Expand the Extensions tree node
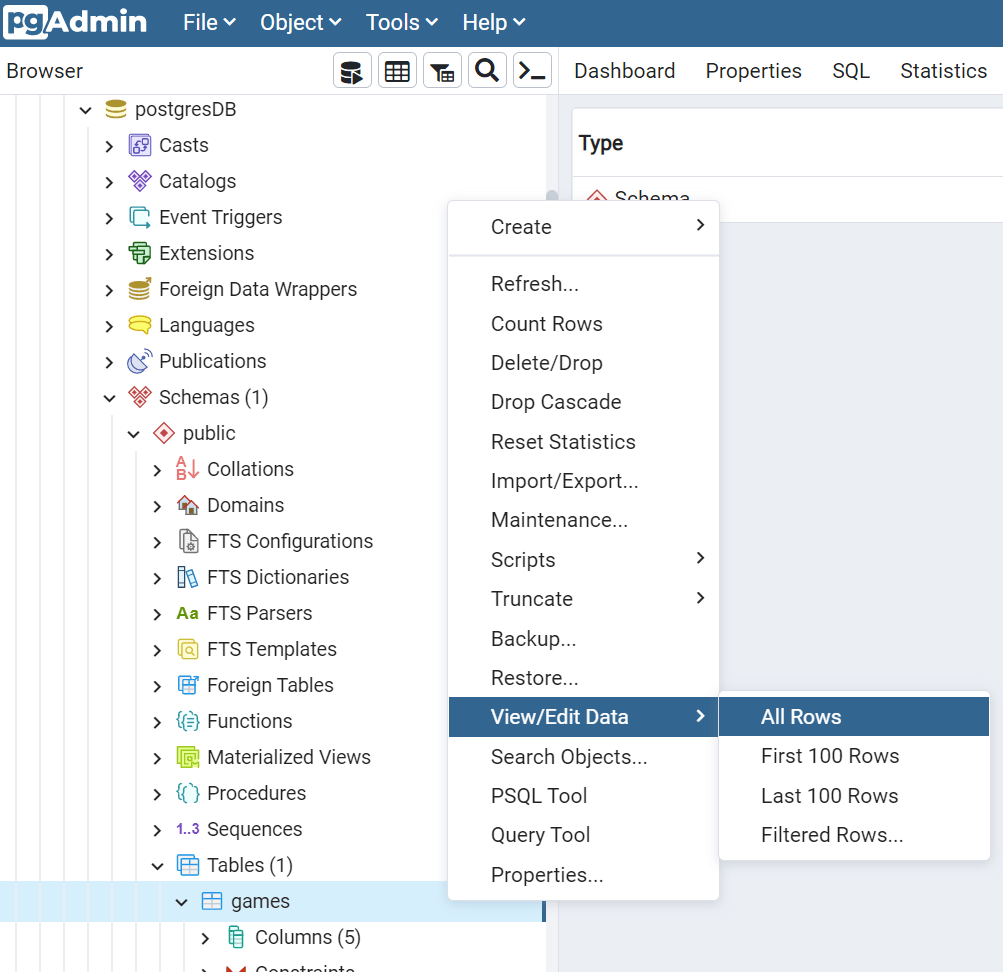The image size is (1003, 972). (110, 253)
